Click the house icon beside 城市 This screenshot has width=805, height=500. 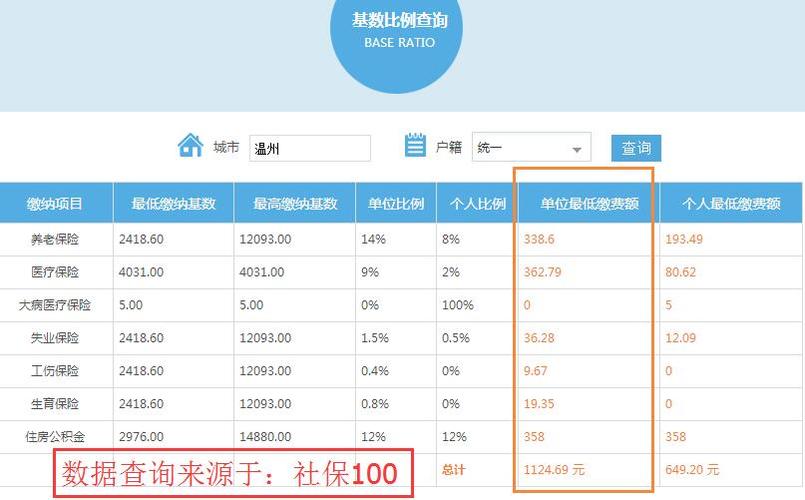point(190,145)
